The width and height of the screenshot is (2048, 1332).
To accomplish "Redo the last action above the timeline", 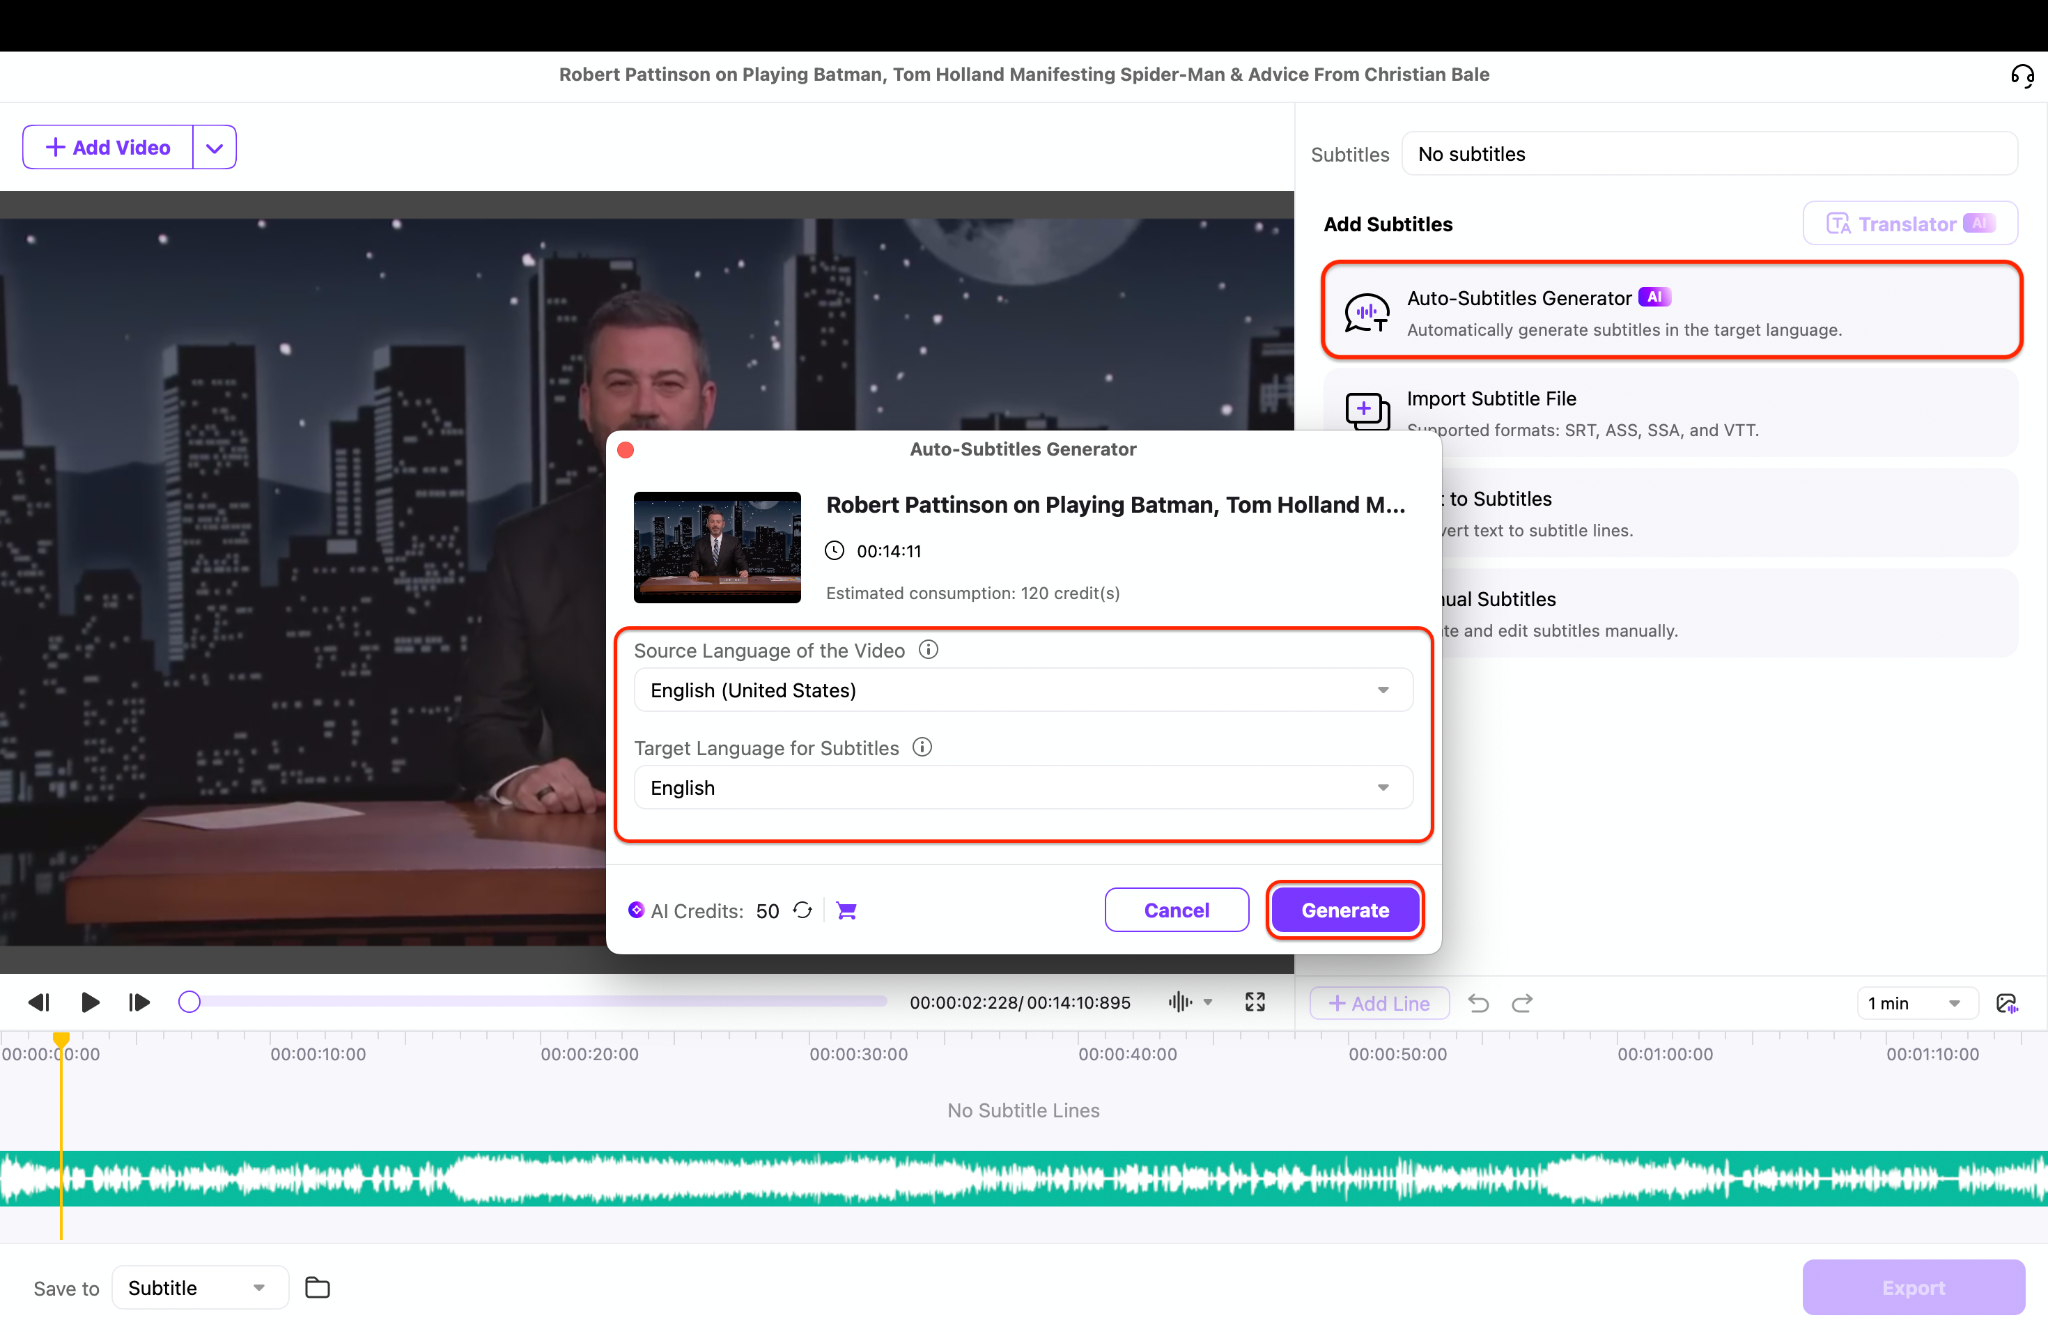I will [1521, 1003].
